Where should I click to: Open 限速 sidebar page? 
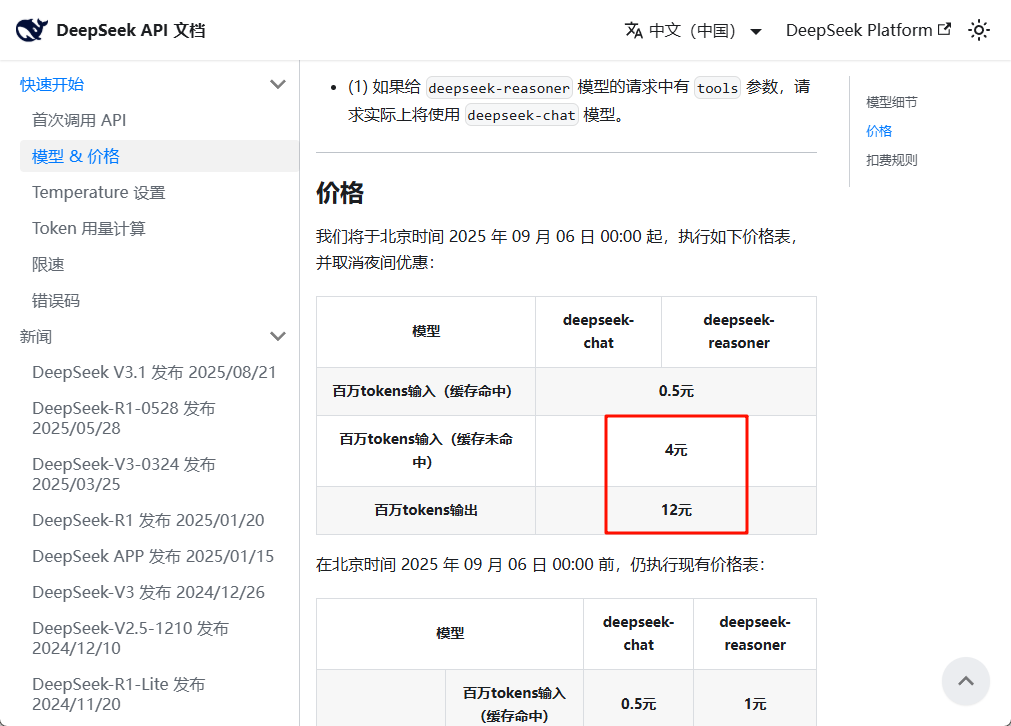tap(48, 264)
